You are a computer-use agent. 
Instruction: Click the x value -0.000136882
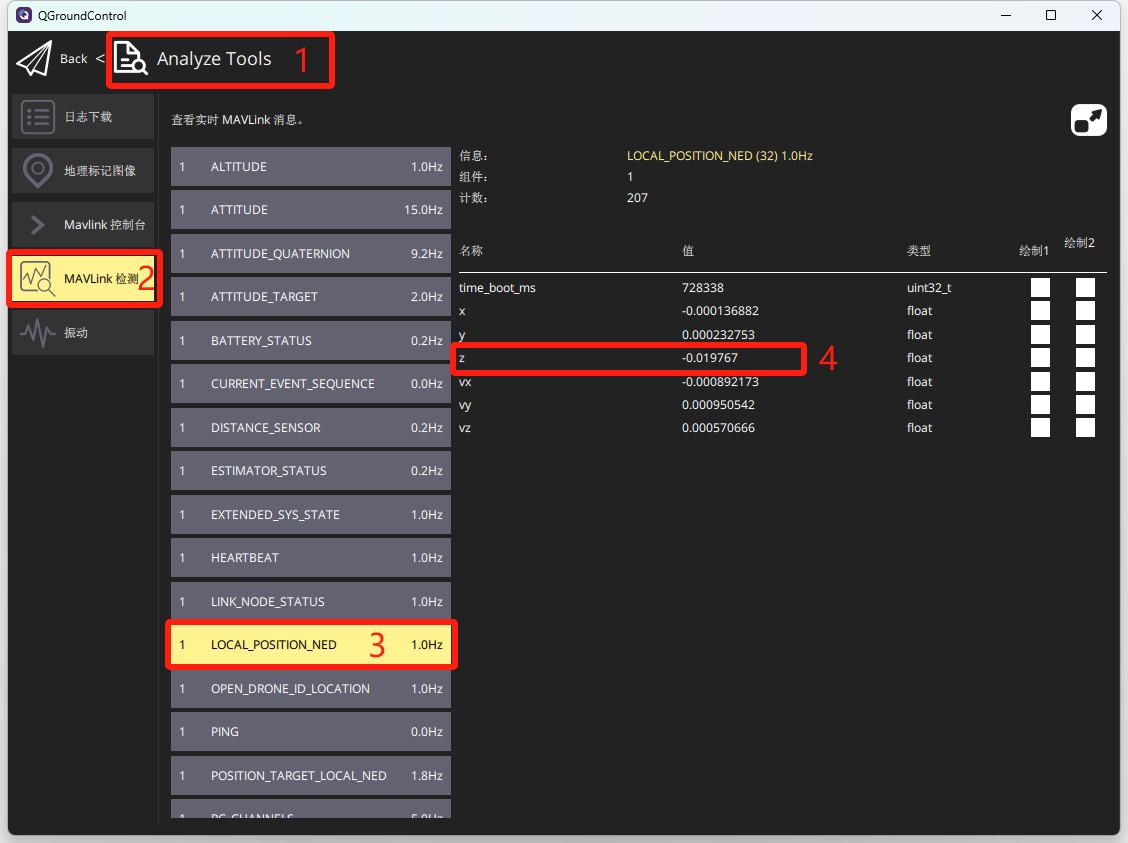coord(720,311)
